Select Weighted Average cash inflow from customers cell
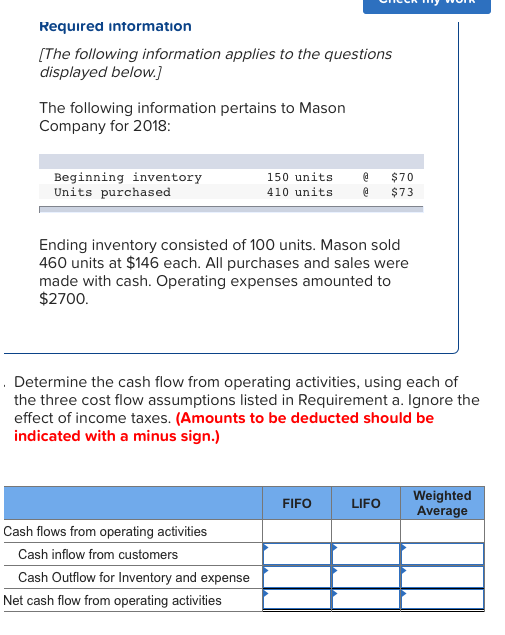The image size is (505, 635). point(442,554)
